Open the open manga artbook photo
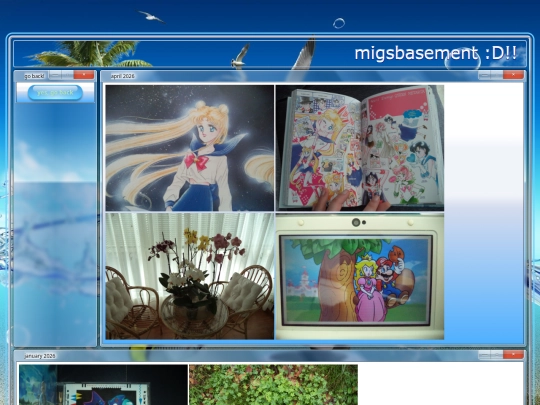 [360, 148]
